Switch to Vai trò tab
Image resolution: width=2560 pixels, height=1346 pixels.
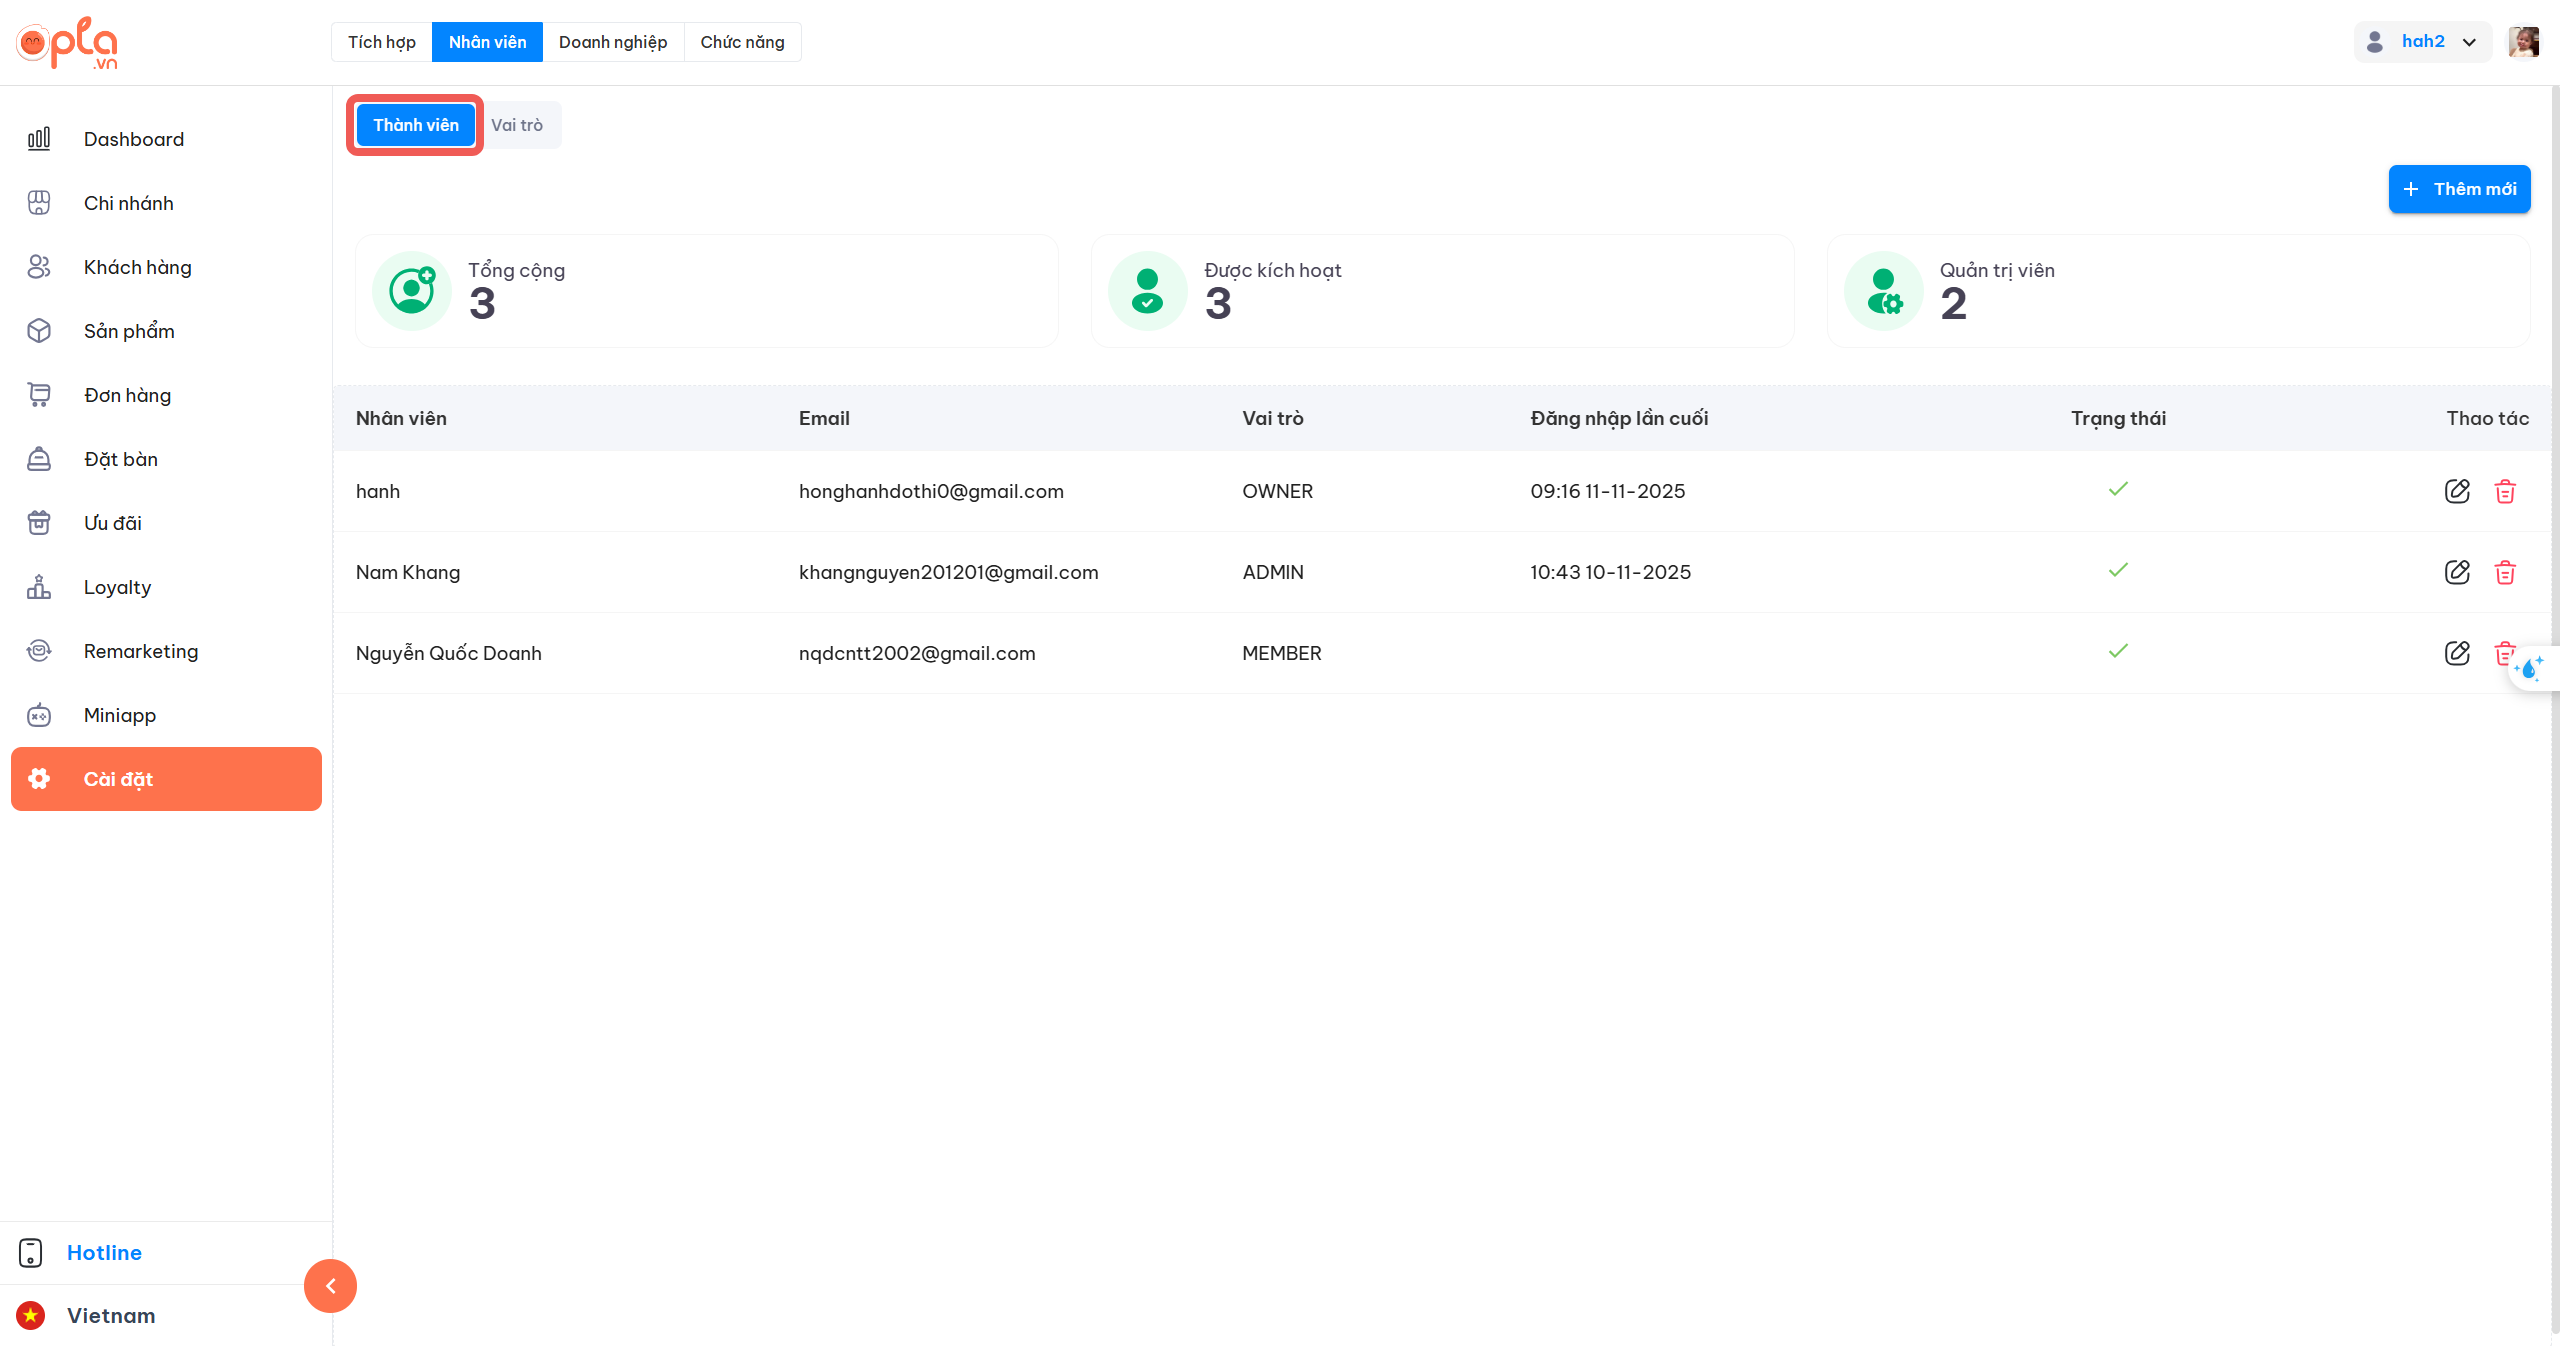[x=517, y=125]
